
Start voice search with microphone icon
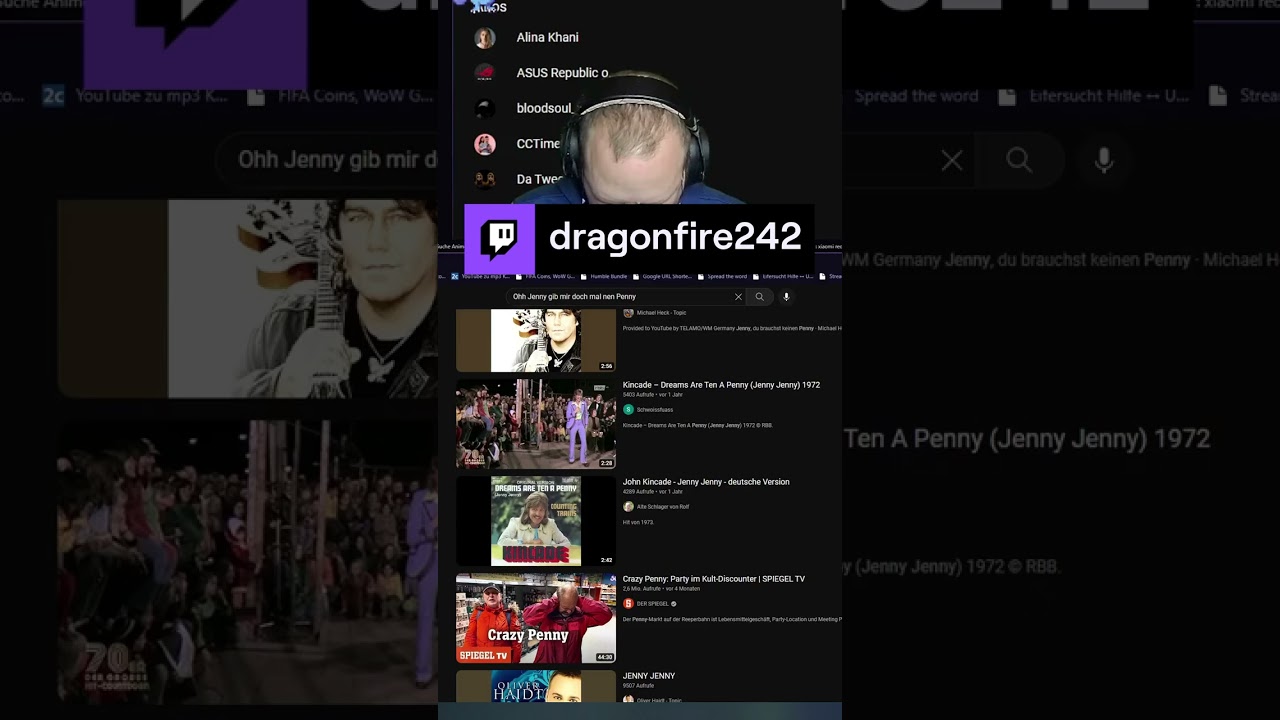(x=786, y=297)
